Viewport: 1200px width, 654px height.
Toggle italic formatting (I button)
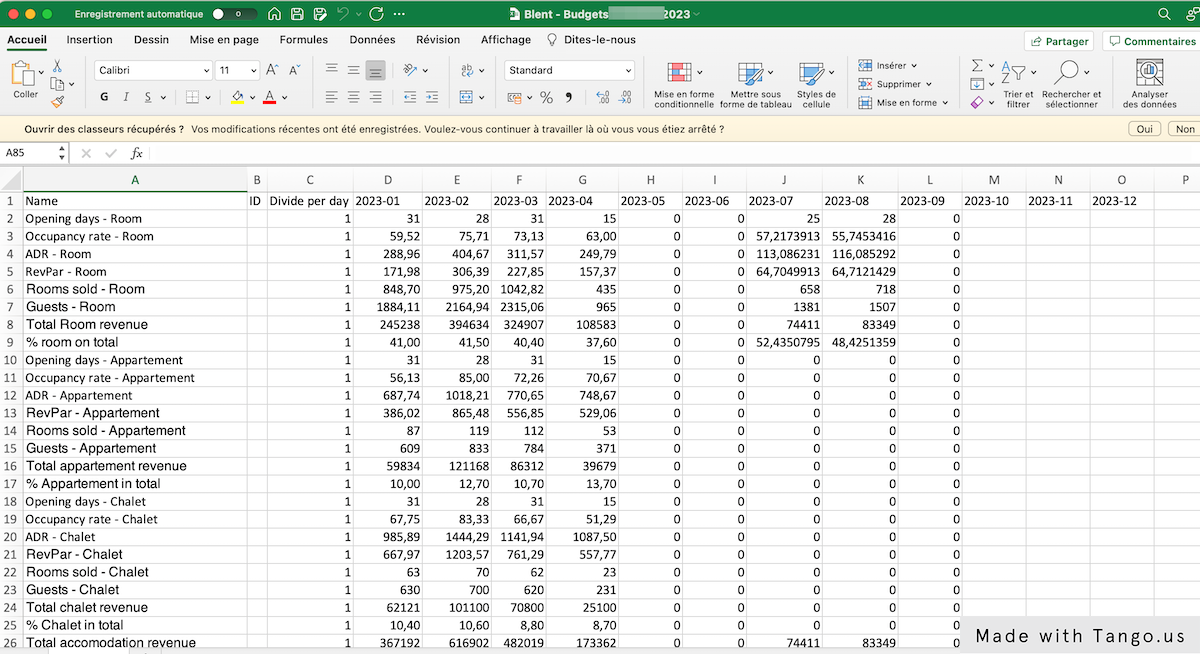126,98
